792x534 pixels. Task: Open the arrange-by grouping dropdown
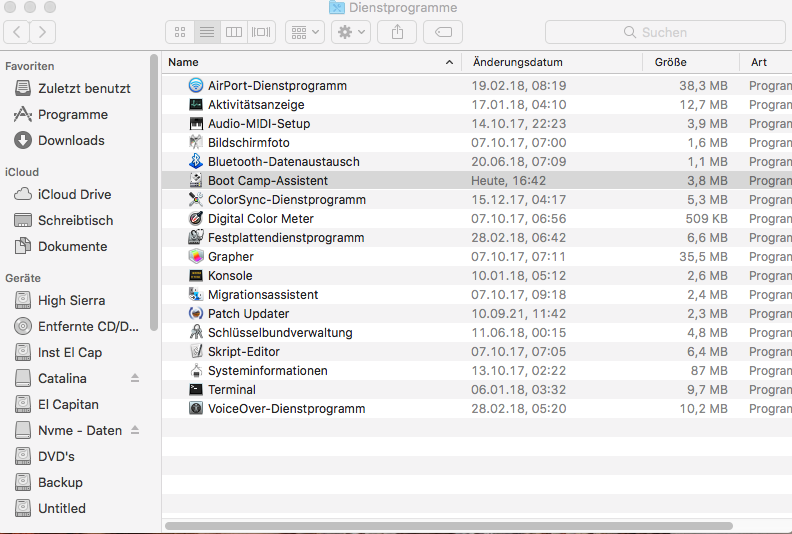(x=304, y=32)
